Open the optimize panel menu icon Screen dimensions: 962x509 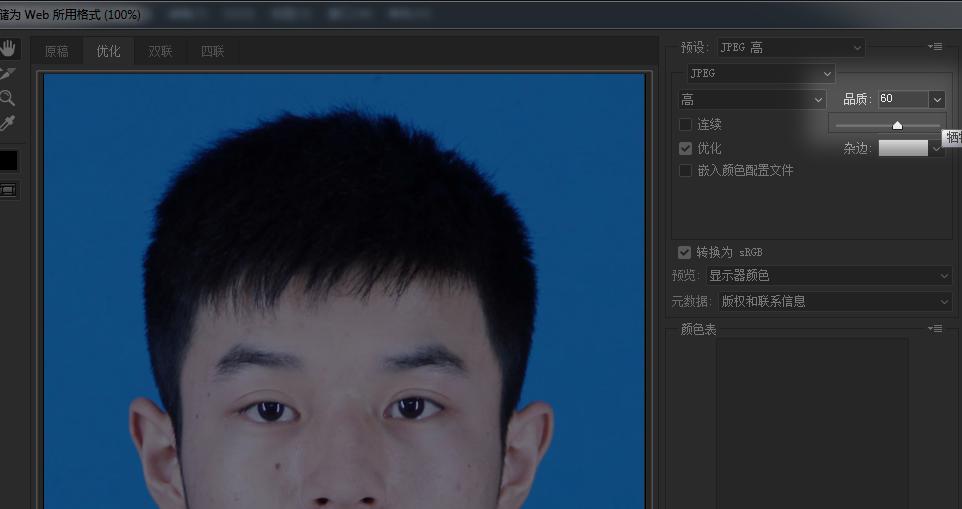(935, 47)
